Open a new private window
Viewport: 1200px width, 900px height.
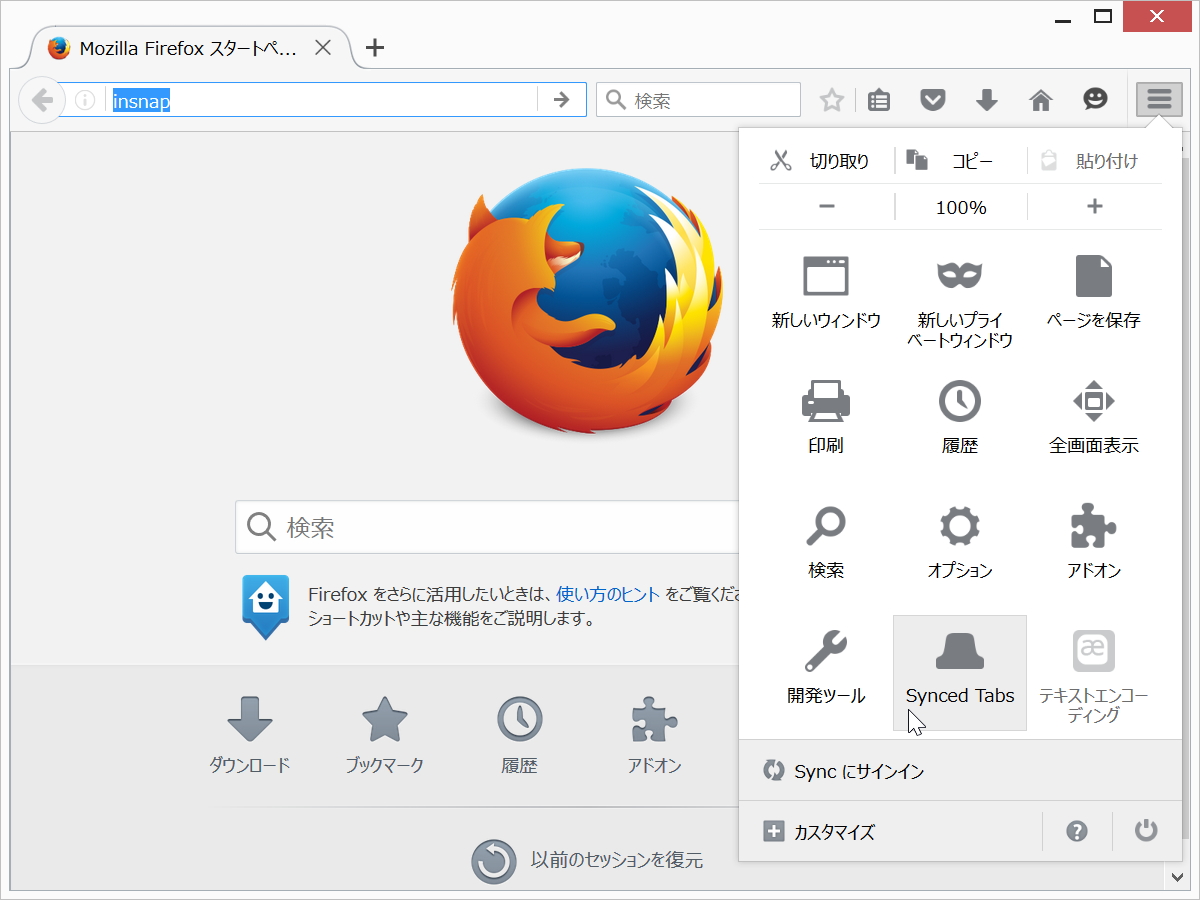click(x=959, y=290)
